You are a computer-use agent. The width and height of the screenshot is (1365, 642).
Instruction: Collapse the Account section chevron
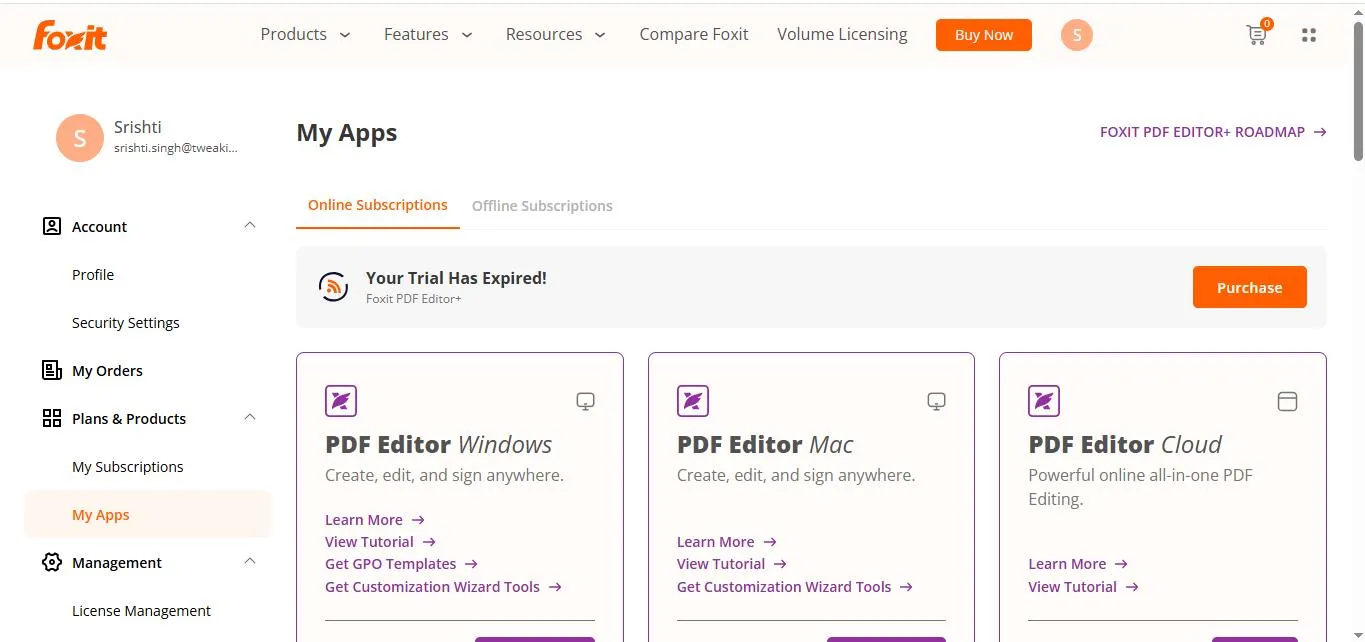(250, 226)
